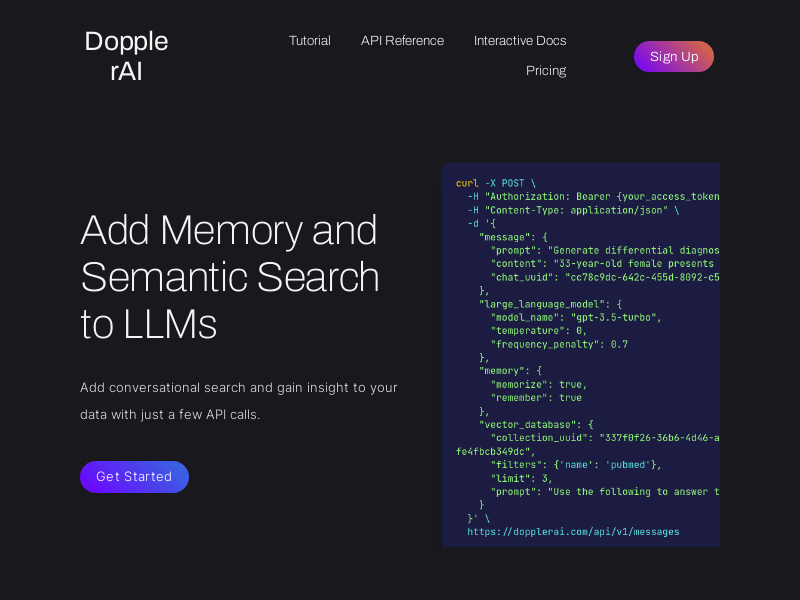Click the "large_language_model" code line
This screenshot has height=600, width=800.
click(x=551, y=304)
